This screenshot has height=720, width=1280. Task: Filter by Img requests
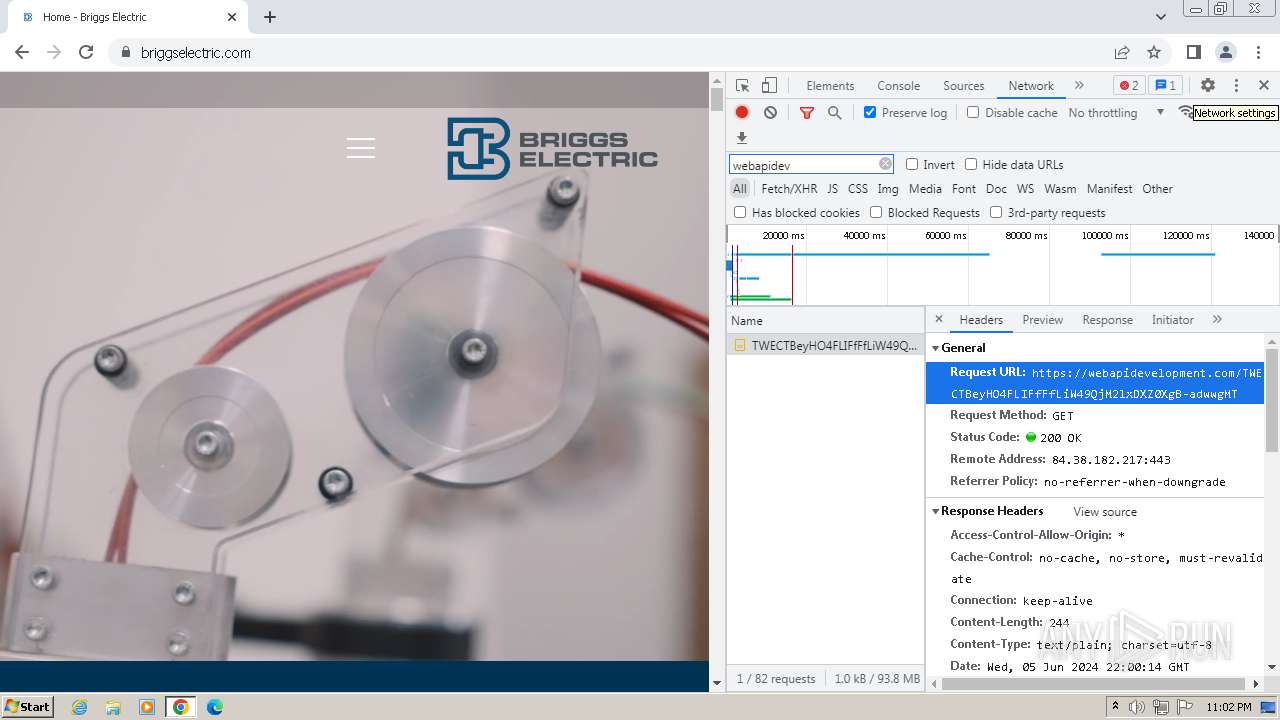coord(888,188)
